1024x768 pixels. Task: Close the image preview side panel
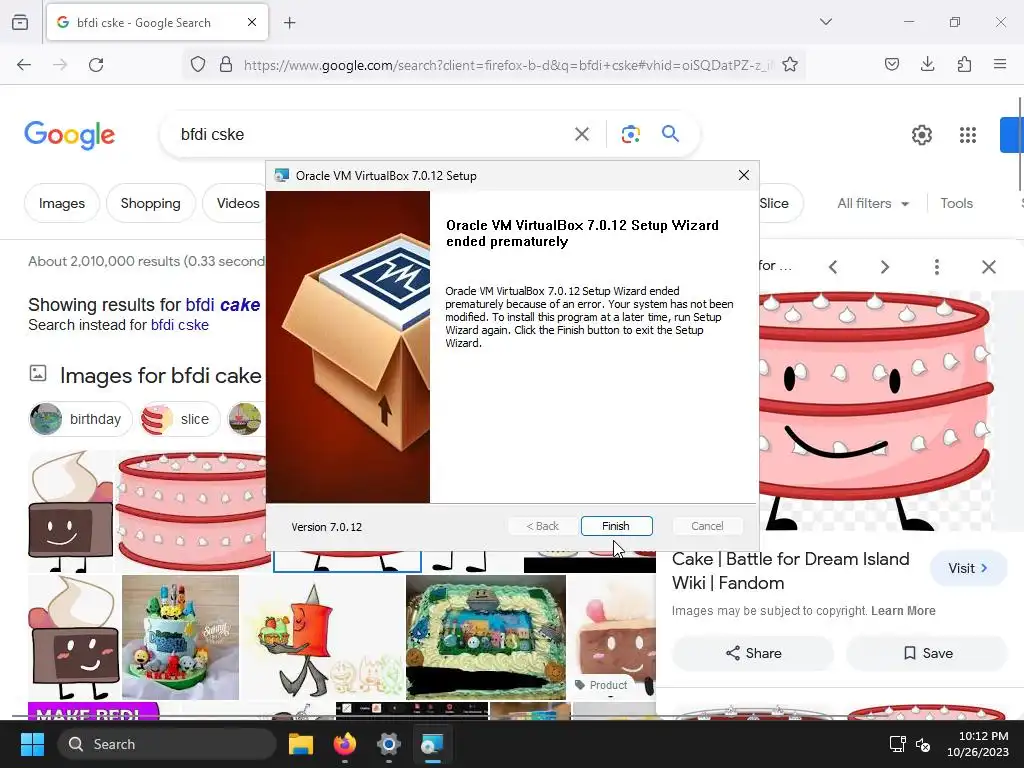989,267
